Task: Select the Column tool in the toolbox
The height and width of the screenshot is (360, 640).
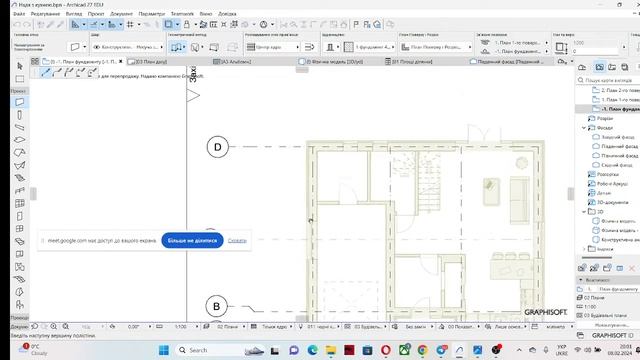Action: tap(20, 115)
